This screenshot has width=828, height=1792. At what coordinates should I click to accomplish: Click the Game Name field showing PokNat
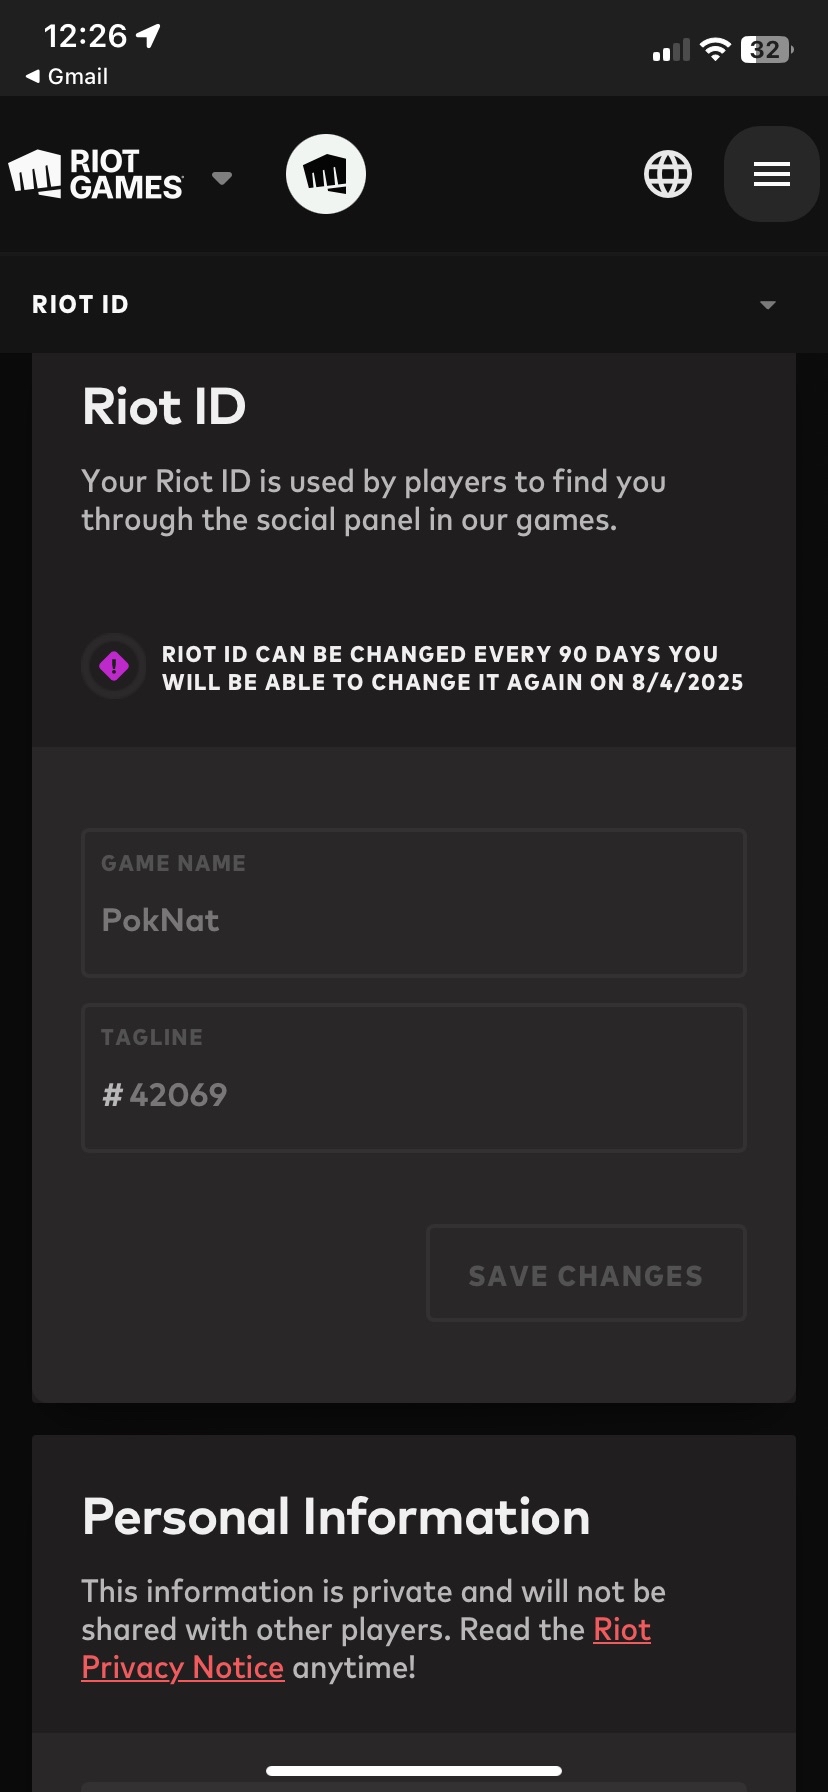point(414,903)
